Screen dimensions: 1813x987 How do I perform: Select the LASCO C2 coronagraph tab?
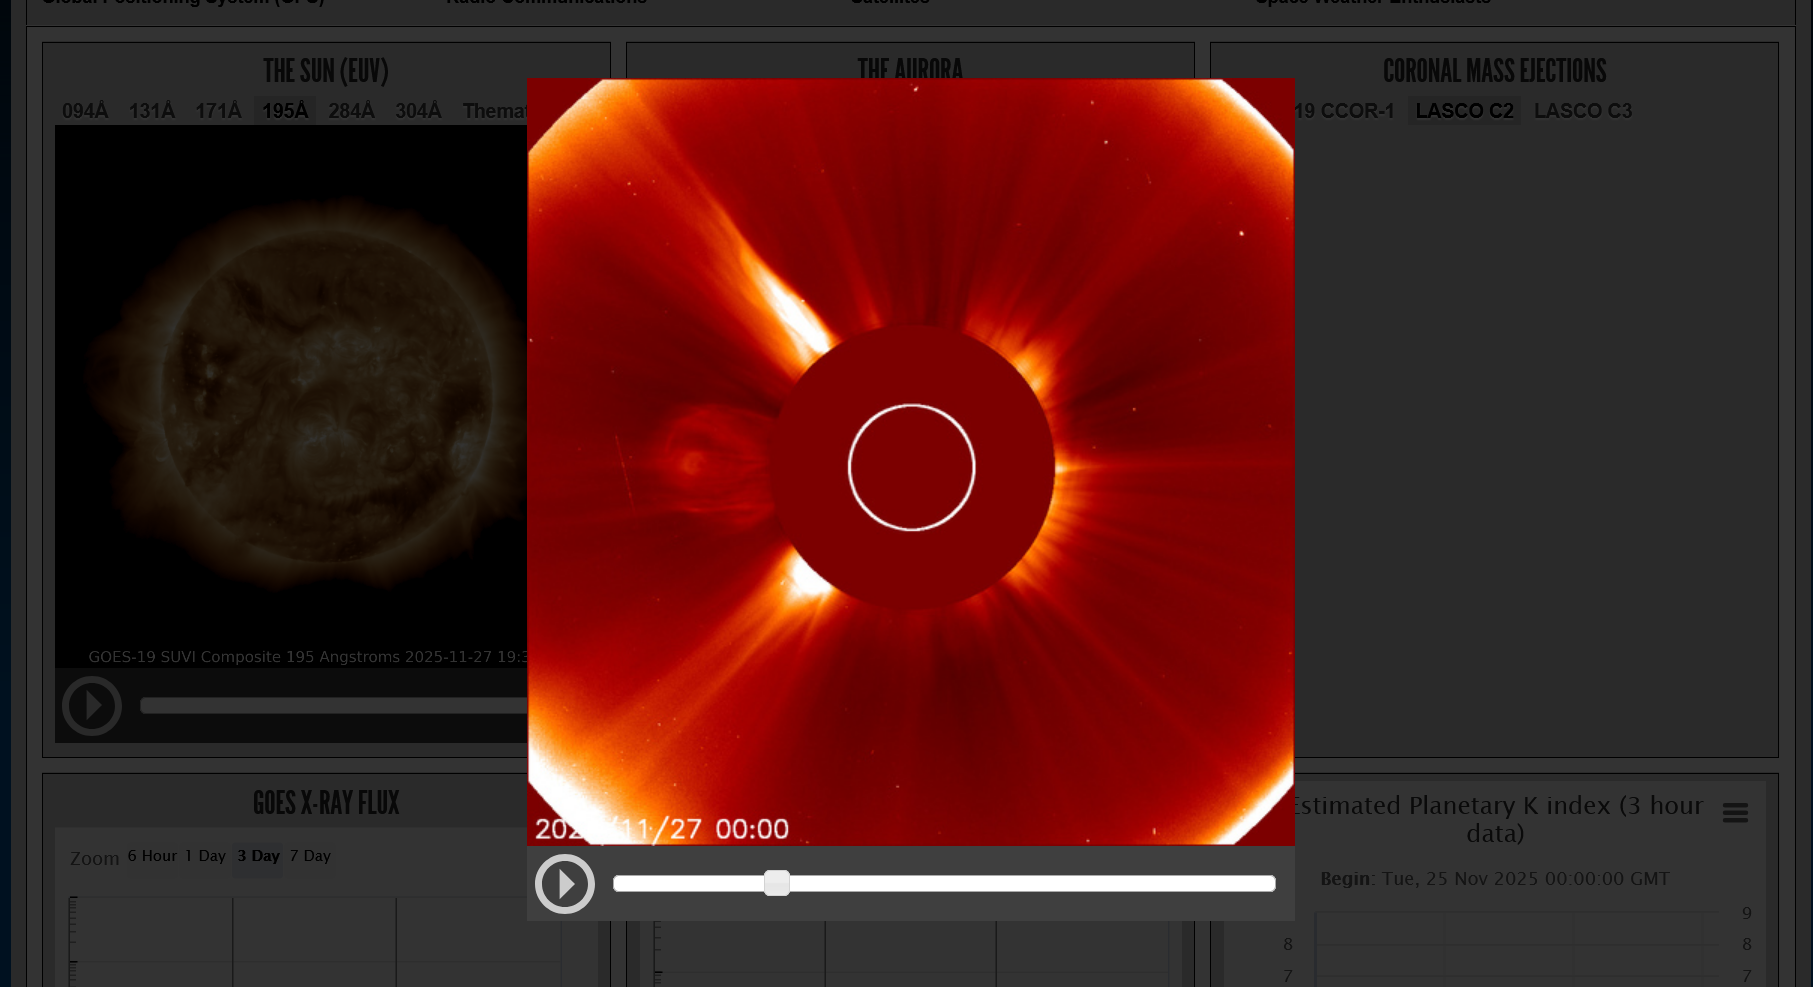(x=1464, y=111)
